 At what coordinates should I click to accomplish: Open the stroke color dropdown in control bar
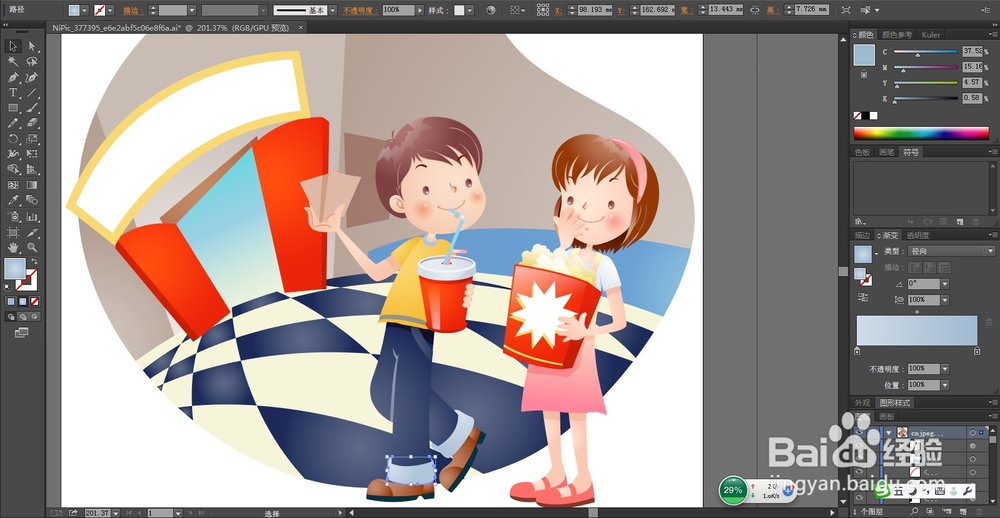click(x=110, y=10)
